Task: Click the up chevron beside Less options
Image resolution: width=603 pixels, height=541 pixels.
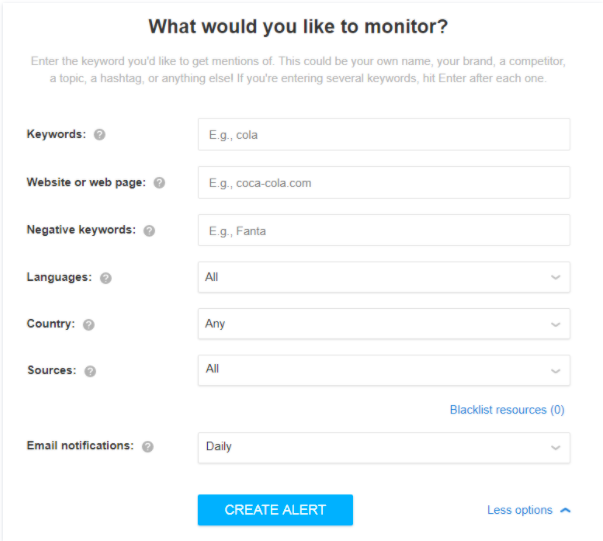Action: (x=566, y=510)
